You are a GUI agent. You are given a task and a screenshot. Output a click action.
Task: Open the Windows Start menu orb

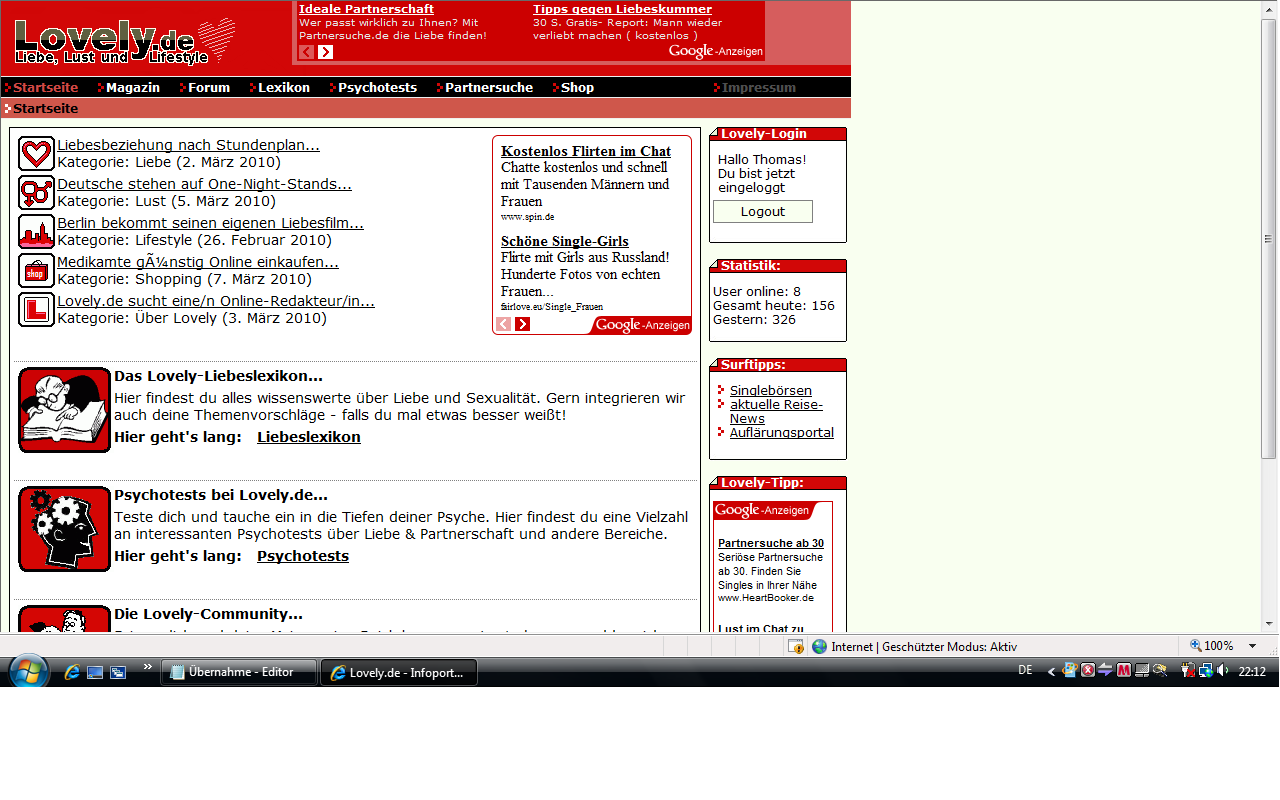pyautogui.click(x=28, y=671)
